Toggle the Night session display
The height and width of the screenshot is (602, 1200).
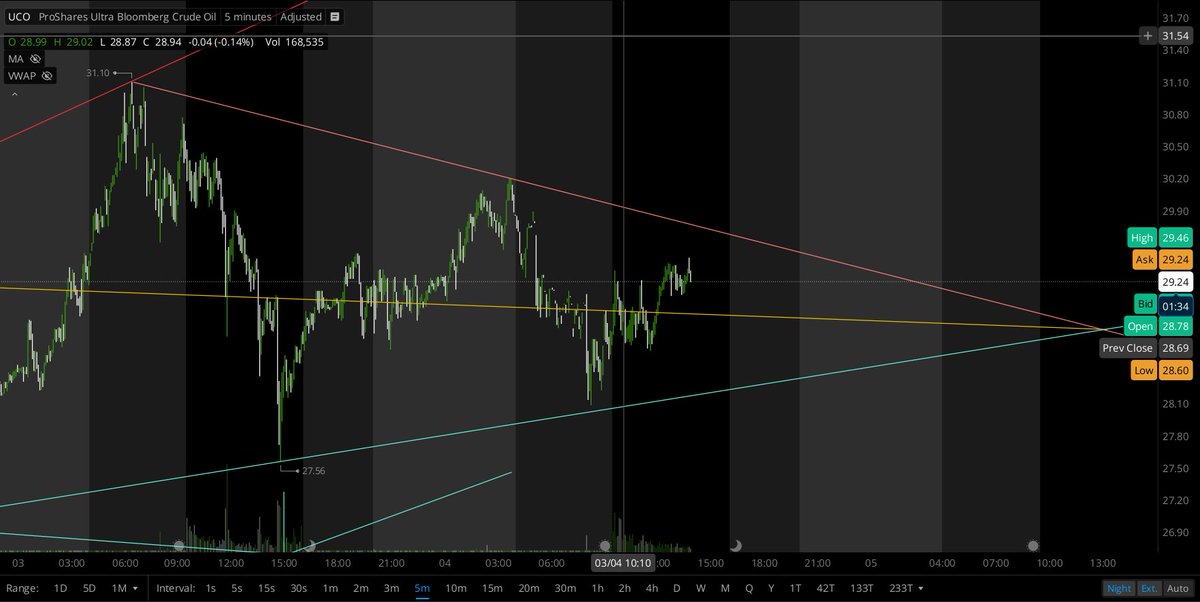[x=1120, y=588]
